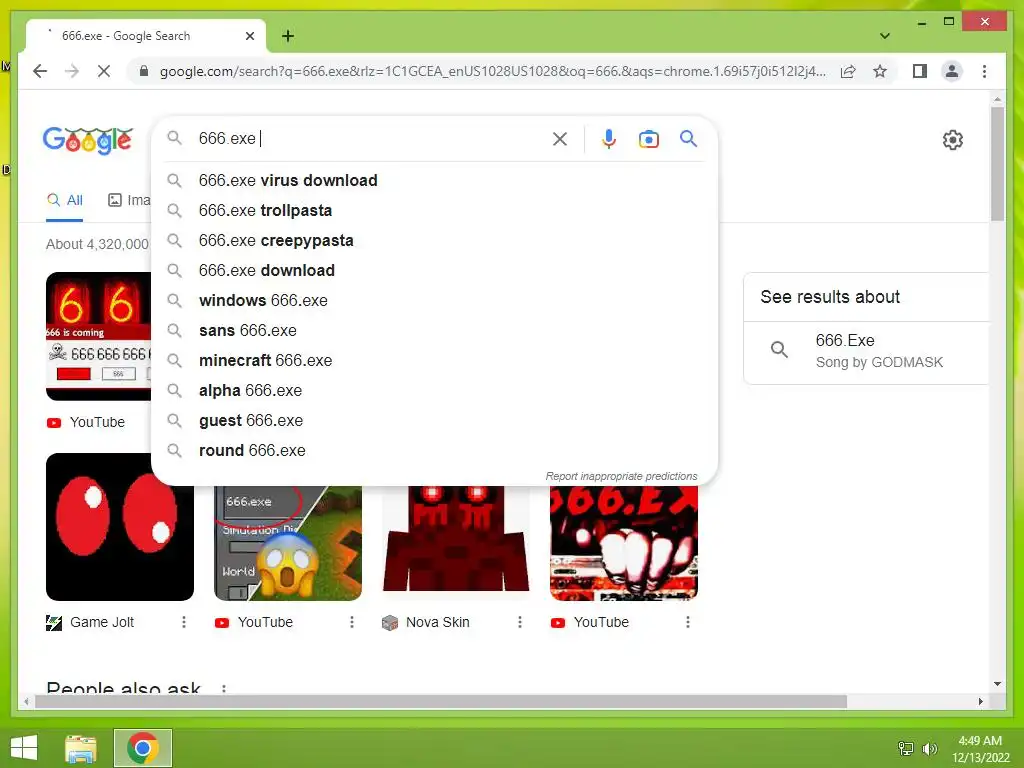Open a new tab with plus button
This screenshot has width=1024, height=768.
coord(288,36)
